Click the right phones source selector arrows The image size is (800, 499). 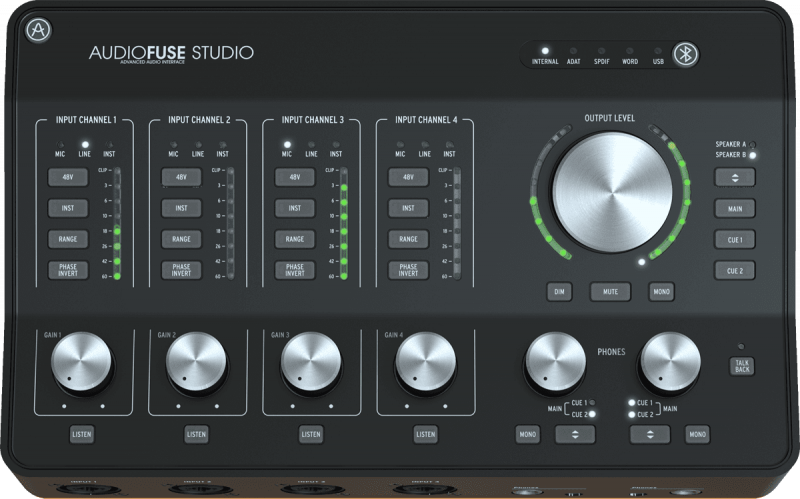click(x=650, y=434)
